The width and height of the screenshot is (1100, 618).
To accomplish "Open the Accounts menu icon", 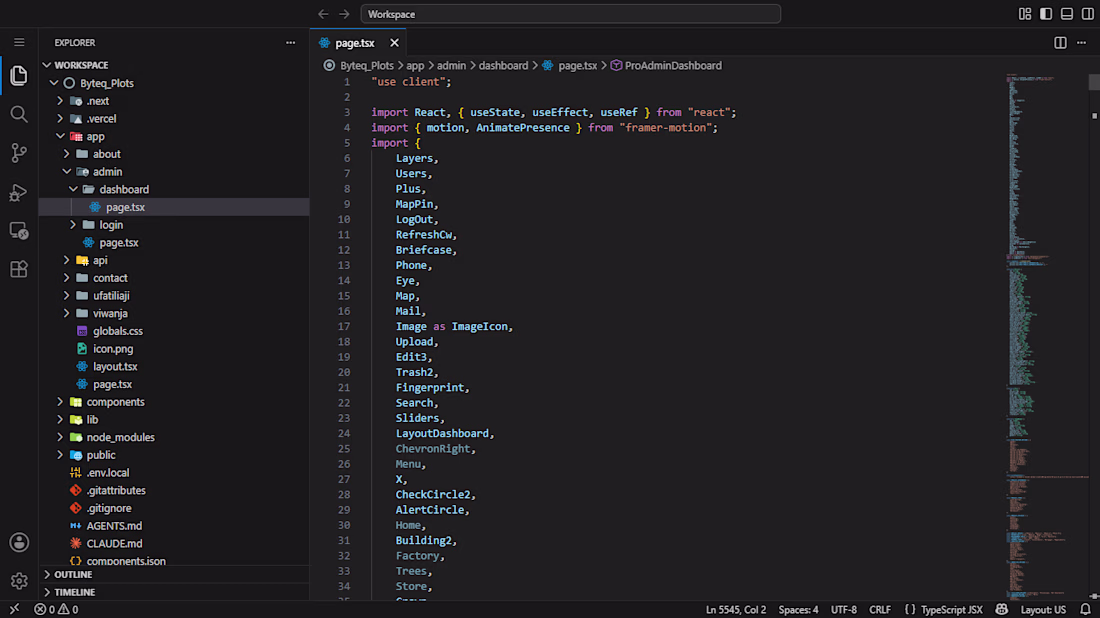I will click(x=19, y=542).
